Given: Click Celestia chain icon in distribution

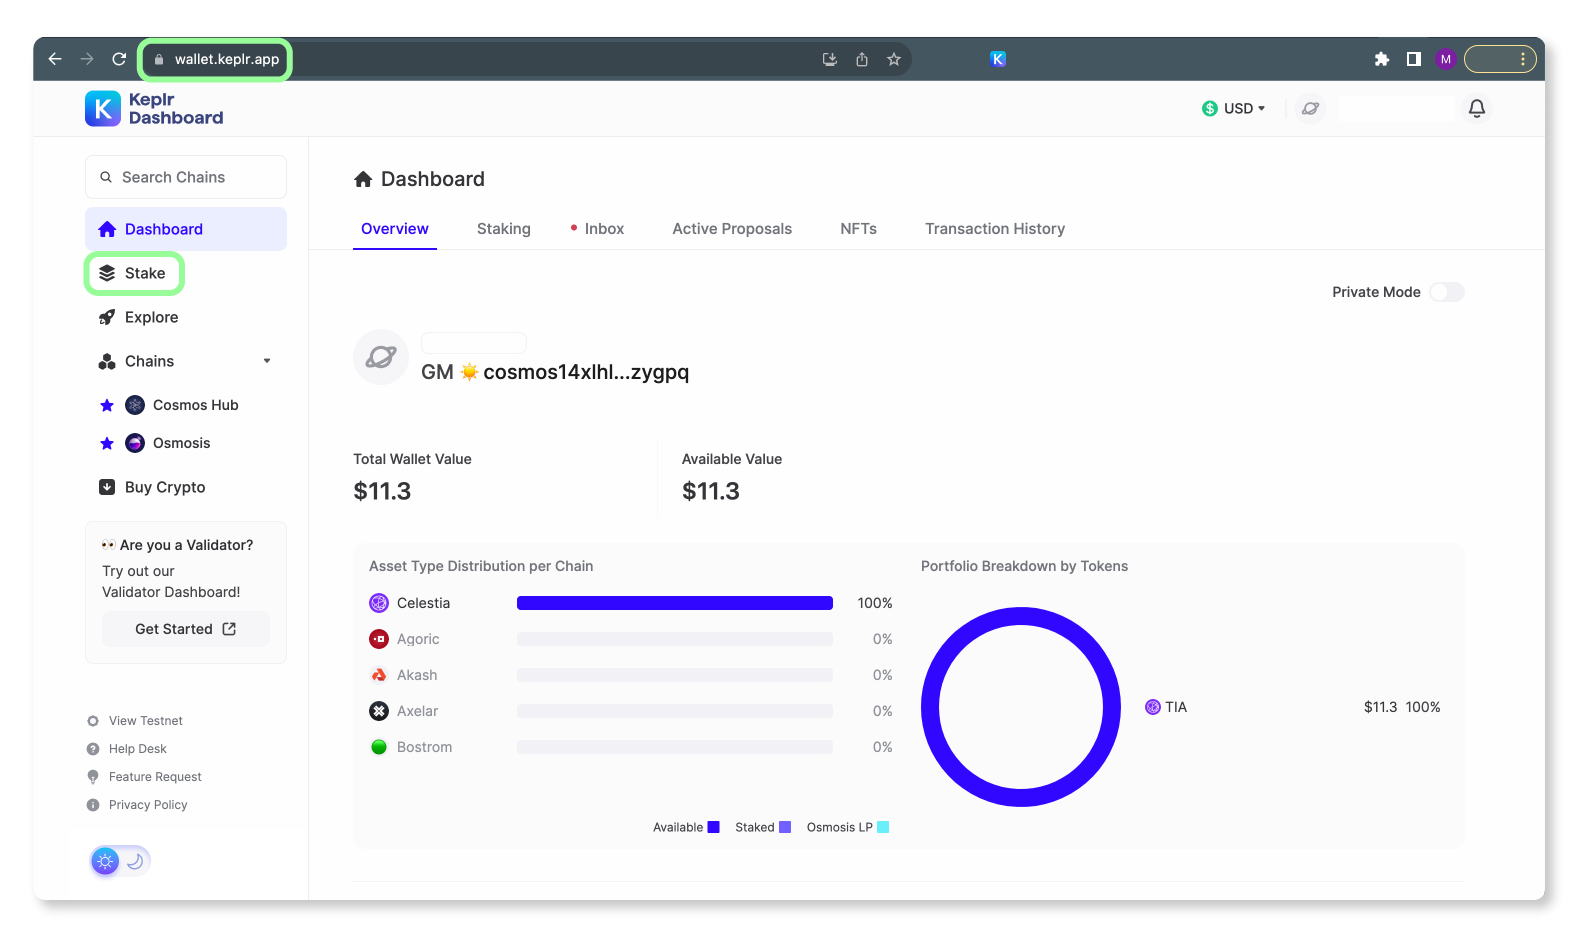Looking at the screenshot, I should click(x=379, y=603).
